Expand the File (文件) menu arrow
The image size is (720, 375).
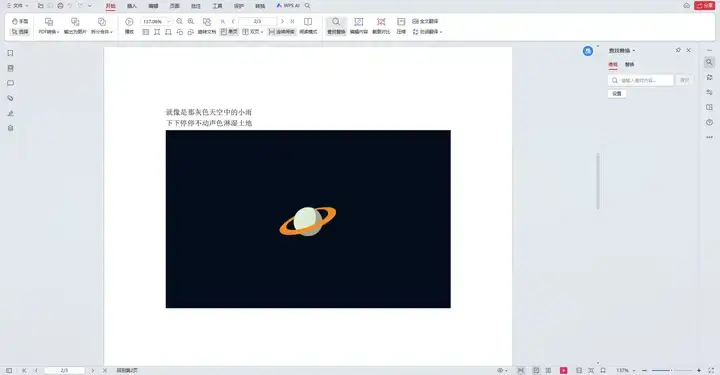(27, 6)
